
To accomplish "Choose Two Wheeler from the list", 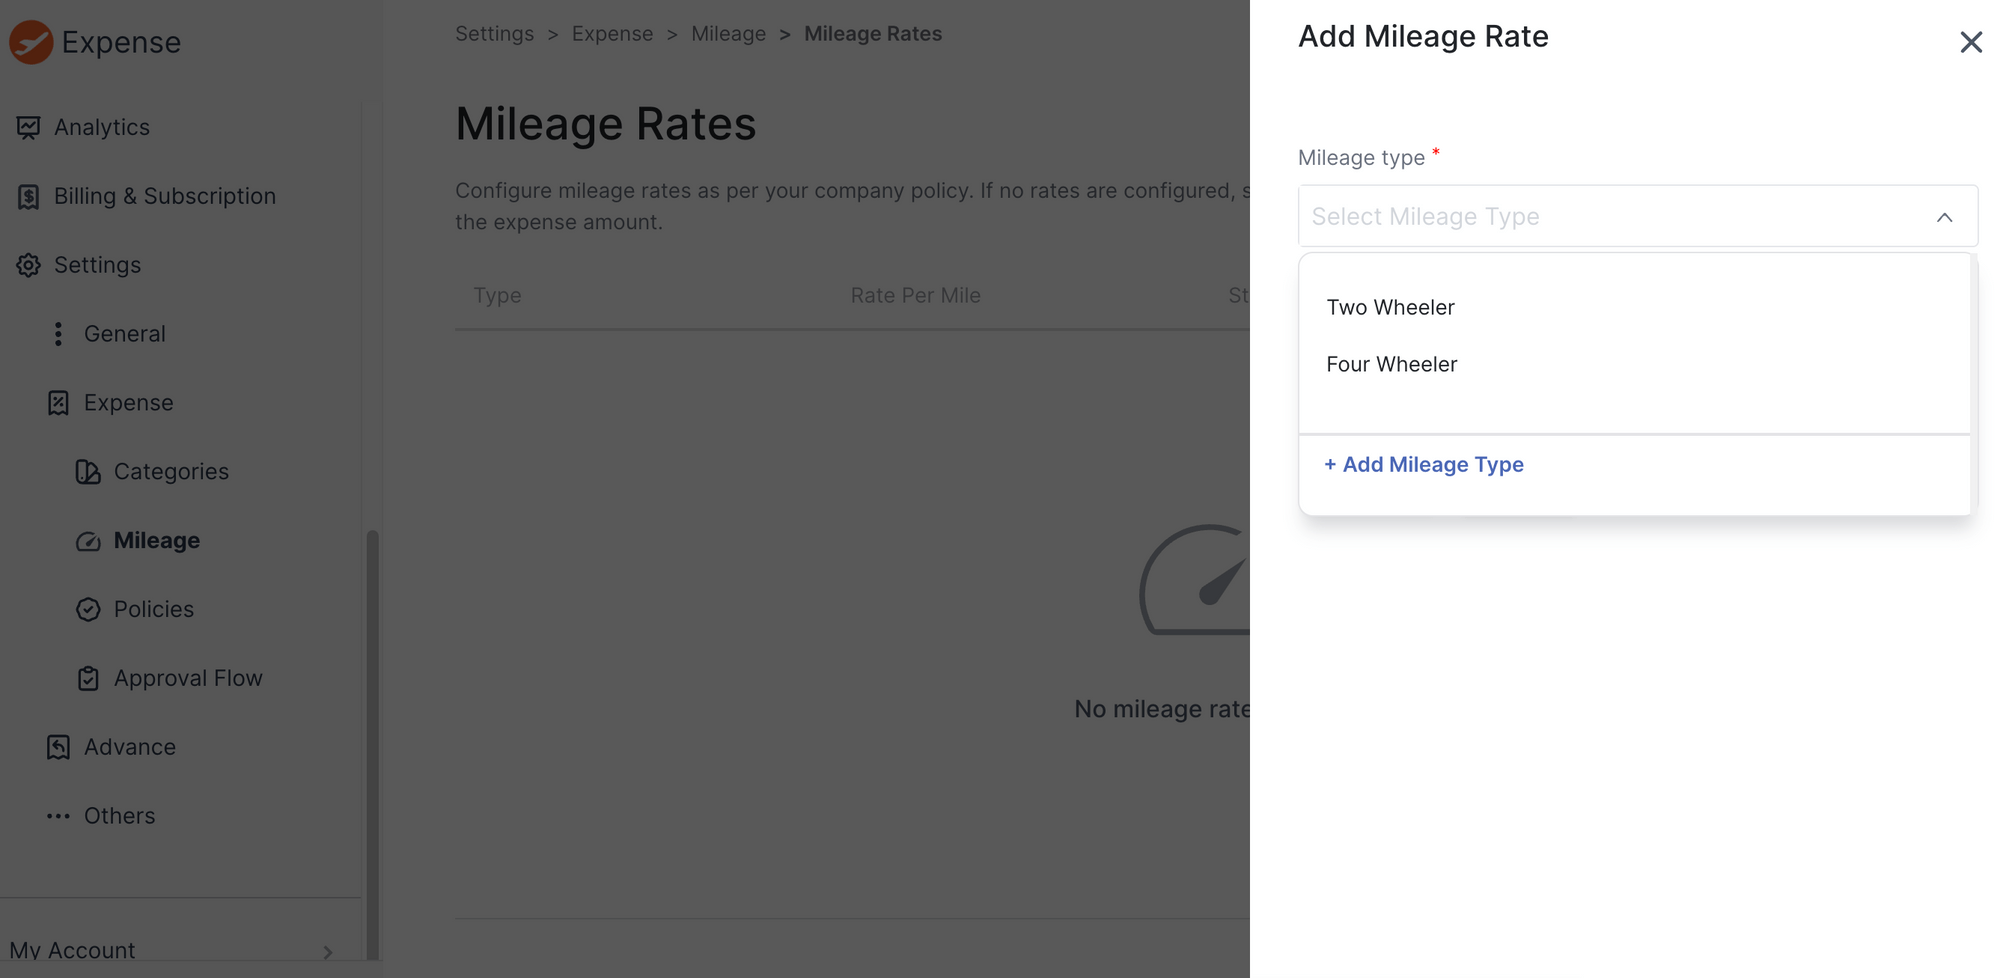I will (x=1390, y=307).
